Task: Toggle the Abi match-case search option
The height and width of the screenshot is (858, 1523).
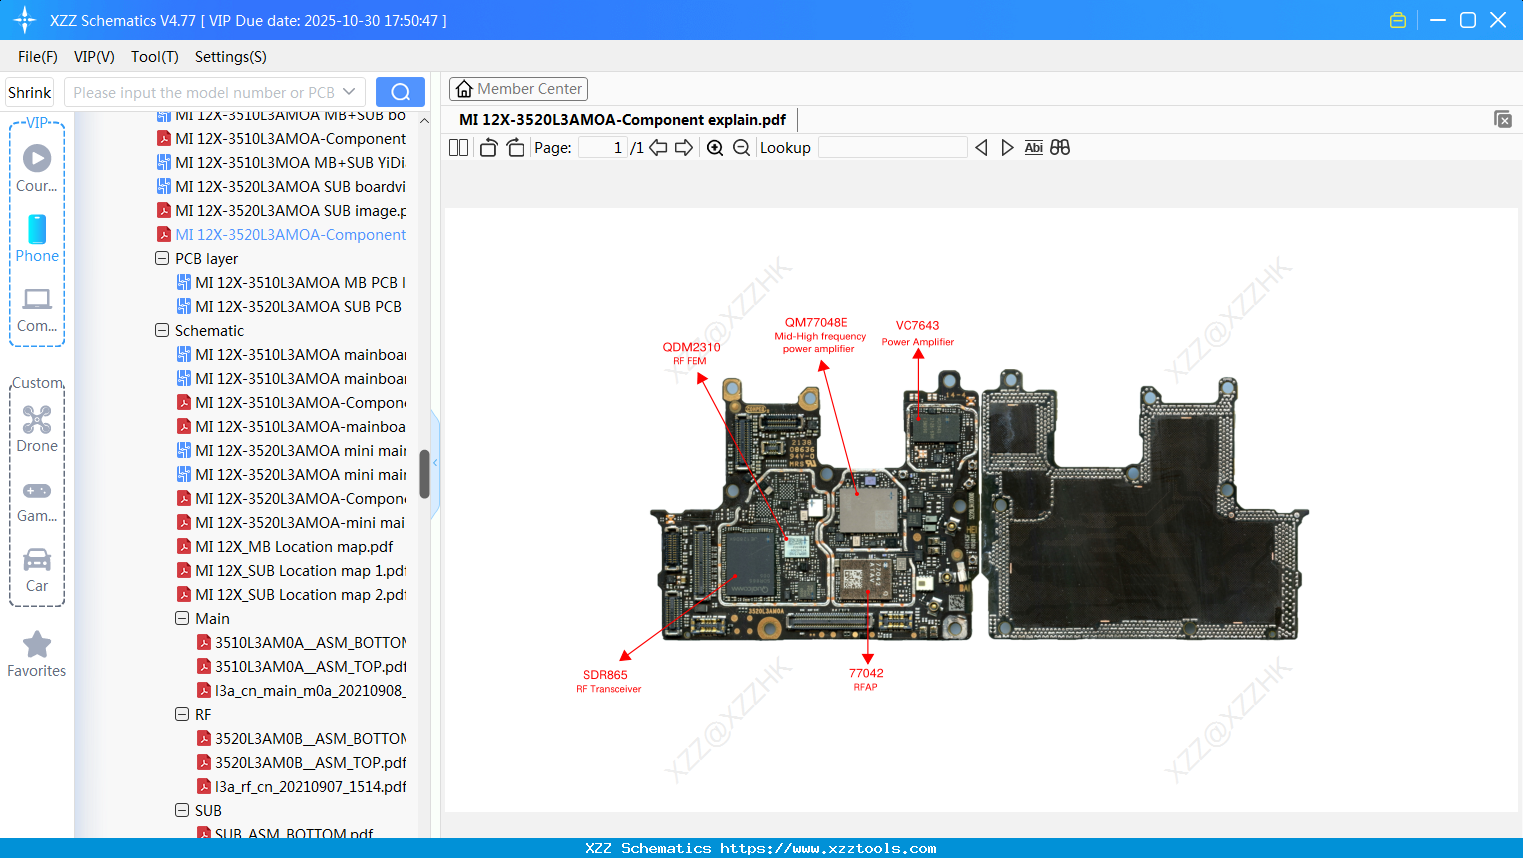Action: (x=1033, y=147)
